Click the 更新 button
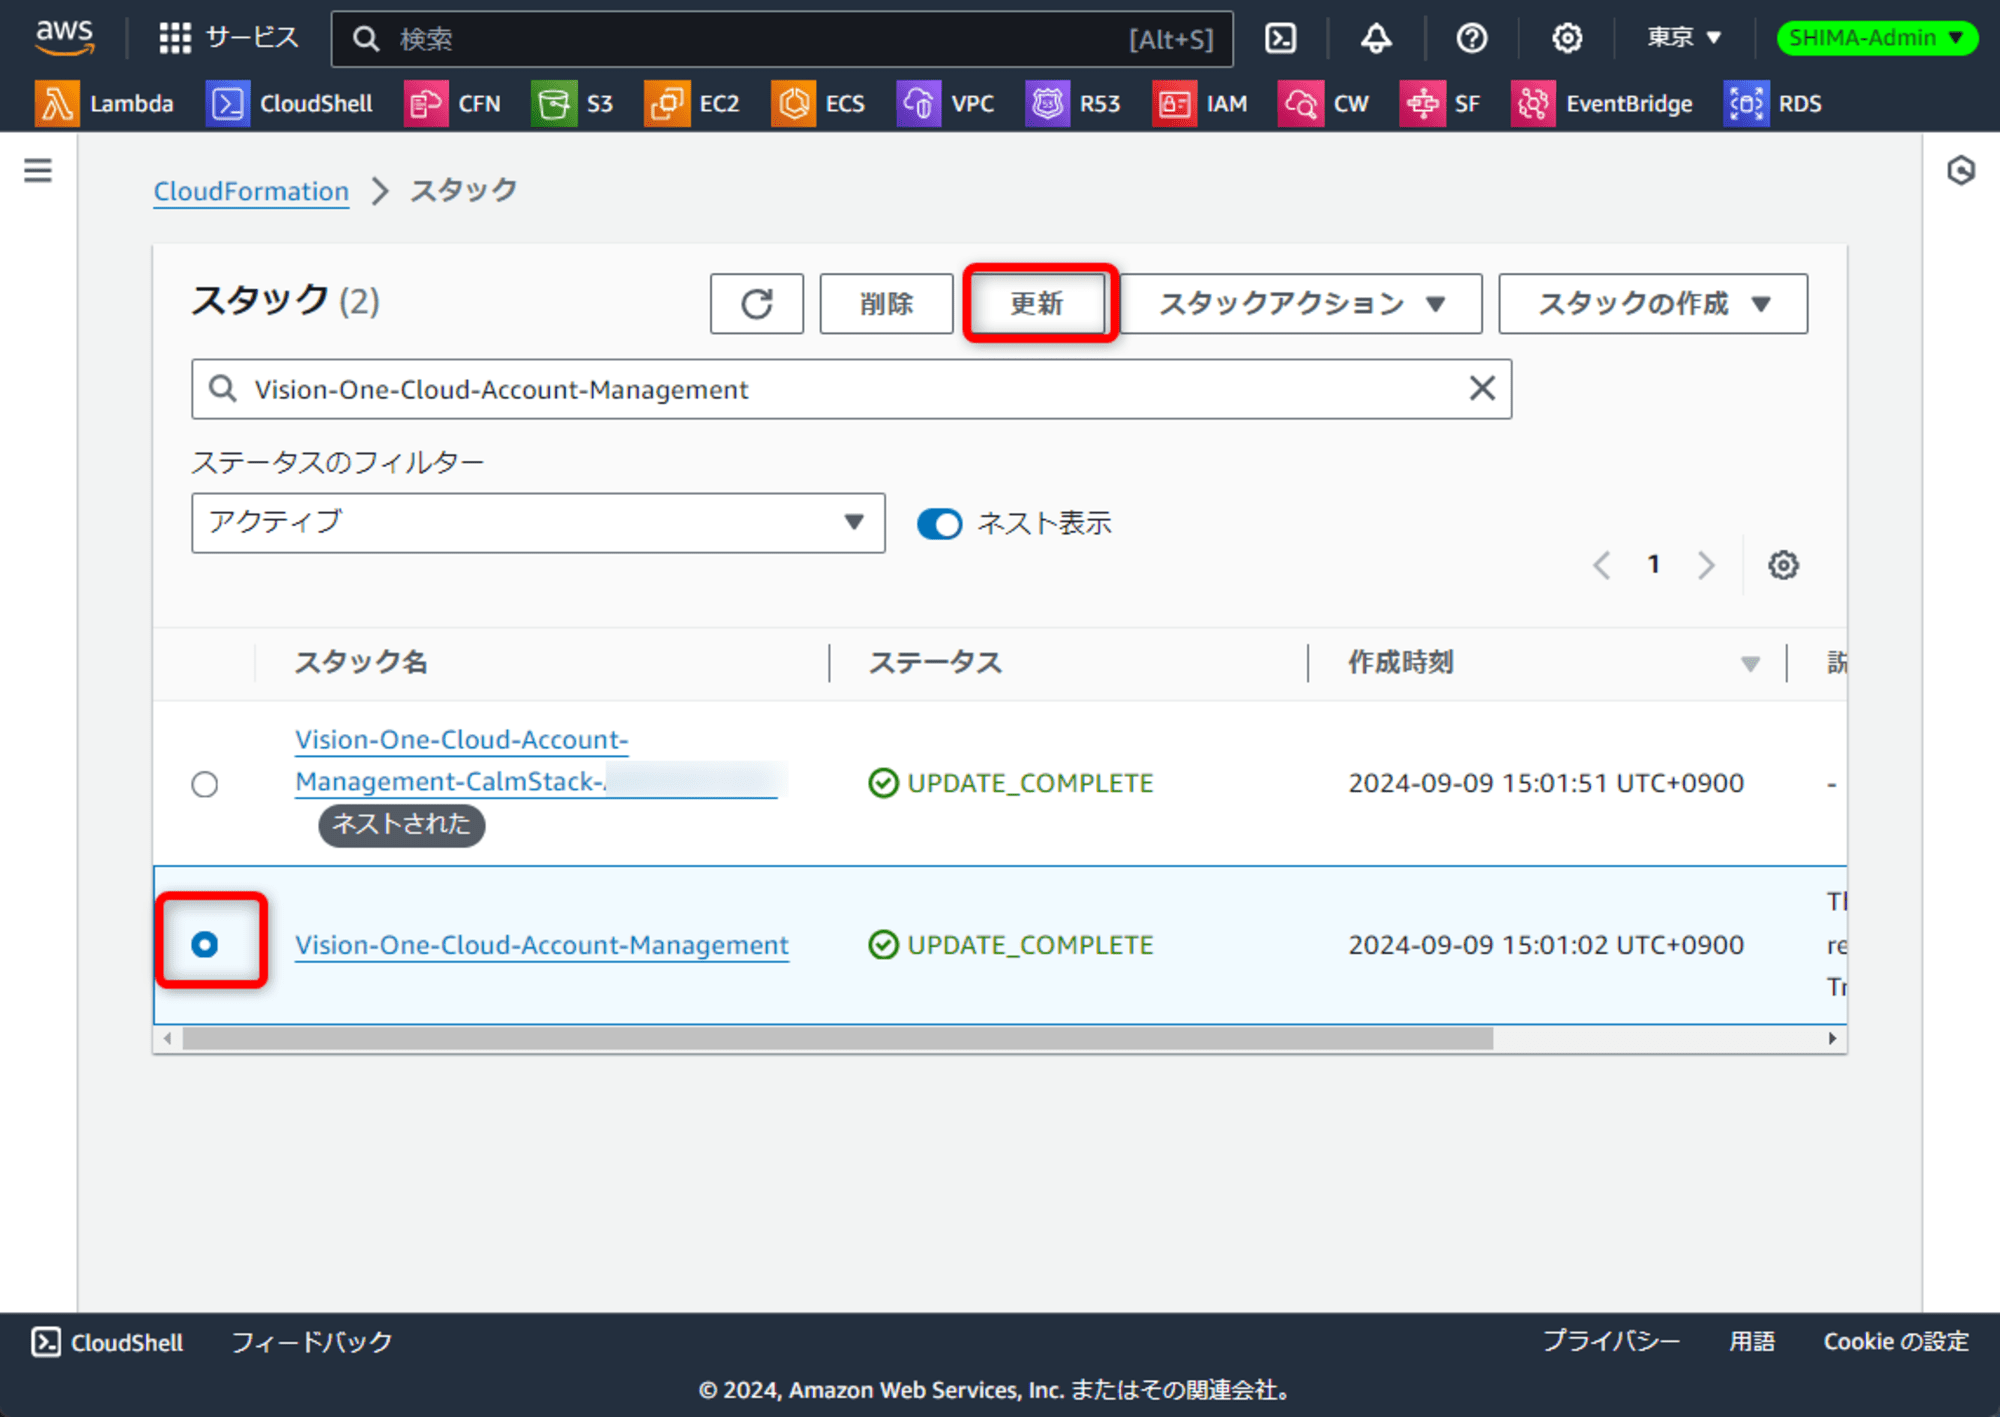This screenshot has width=2000, height=1417. (x=1037, y=303)
